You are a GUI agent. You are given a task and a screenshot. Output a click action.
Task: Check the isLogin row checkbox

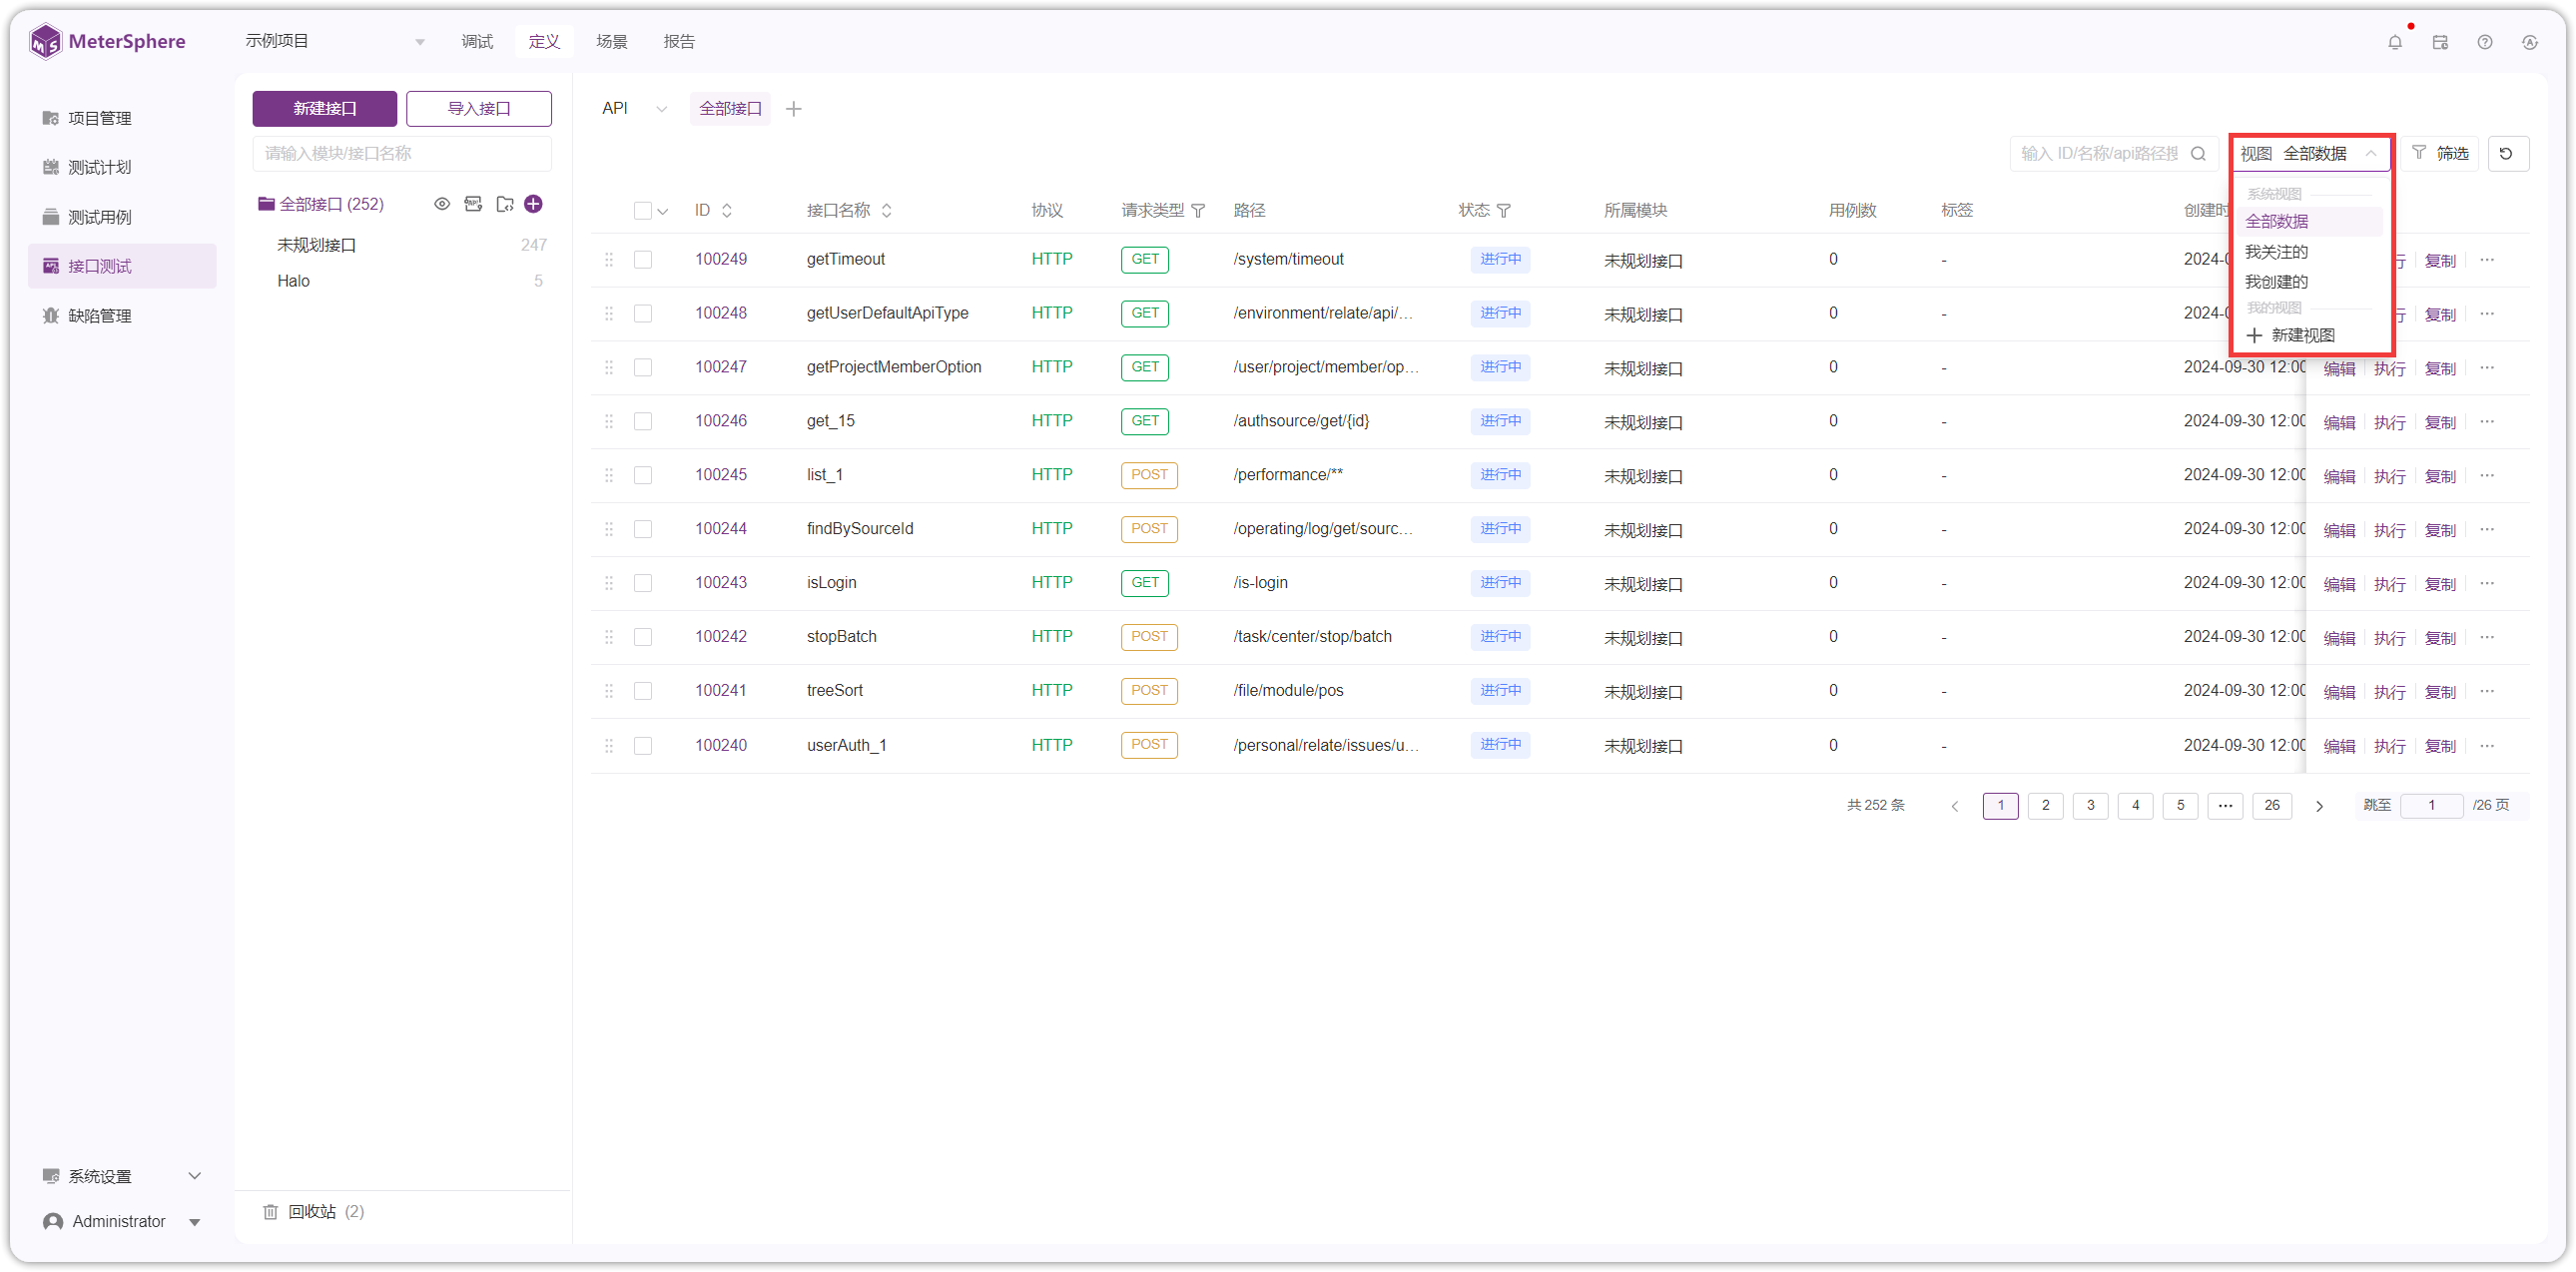(643, 583)
